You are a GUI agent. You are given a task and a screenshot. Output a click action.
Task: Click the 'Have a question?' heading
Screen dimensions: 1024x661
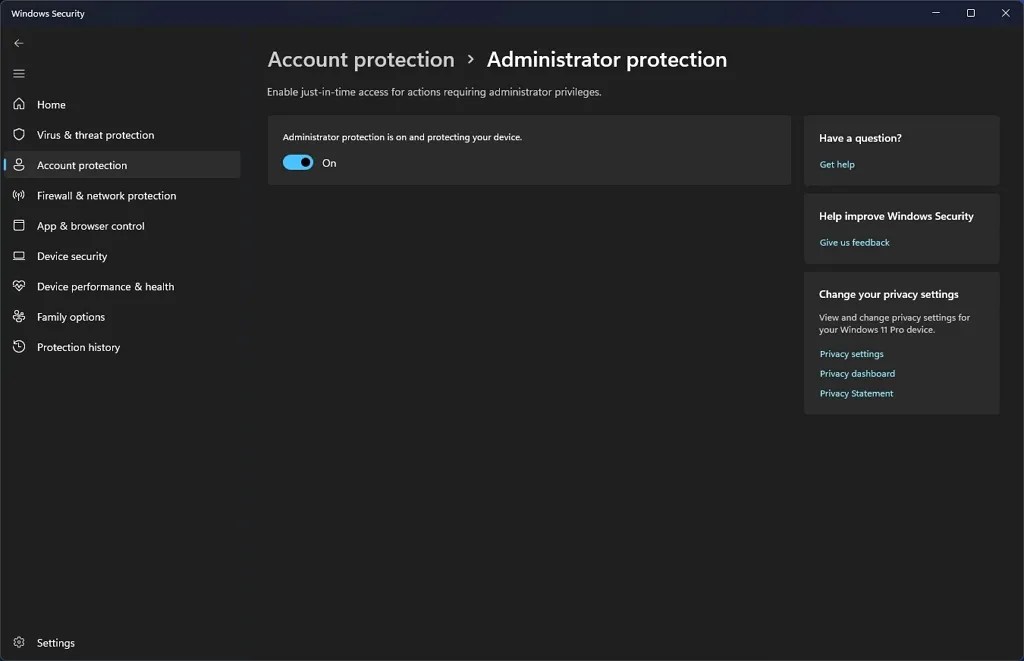[x=860, y=138]
